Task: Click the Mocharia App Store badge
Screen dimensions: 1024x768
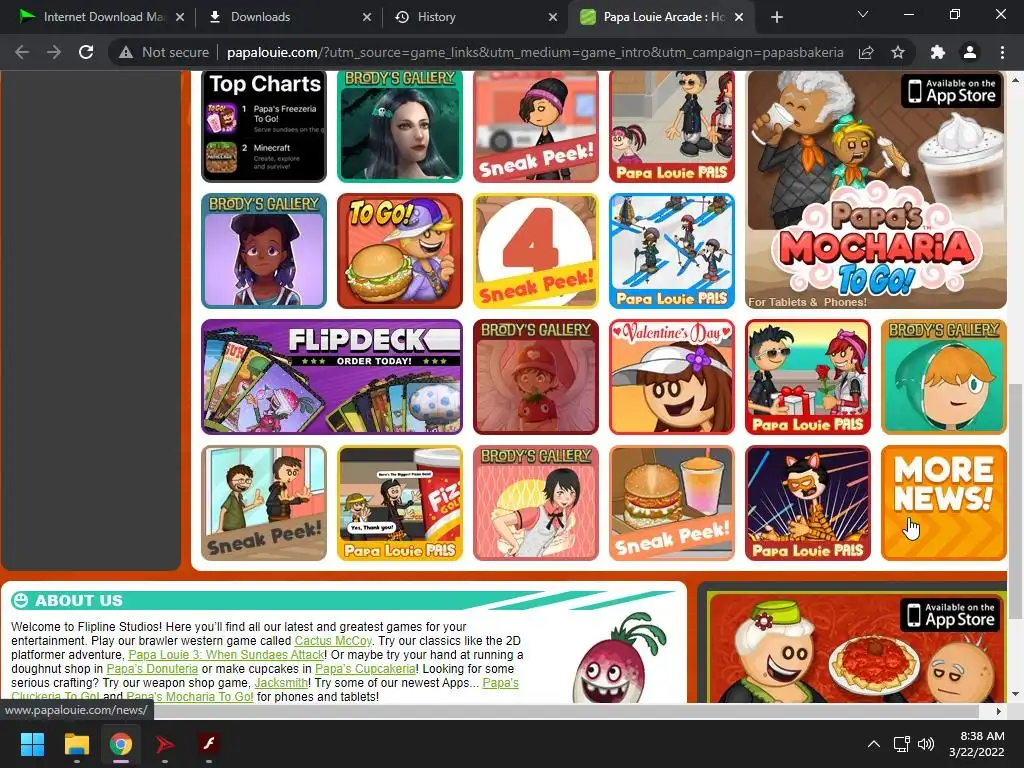Action: 953,91
